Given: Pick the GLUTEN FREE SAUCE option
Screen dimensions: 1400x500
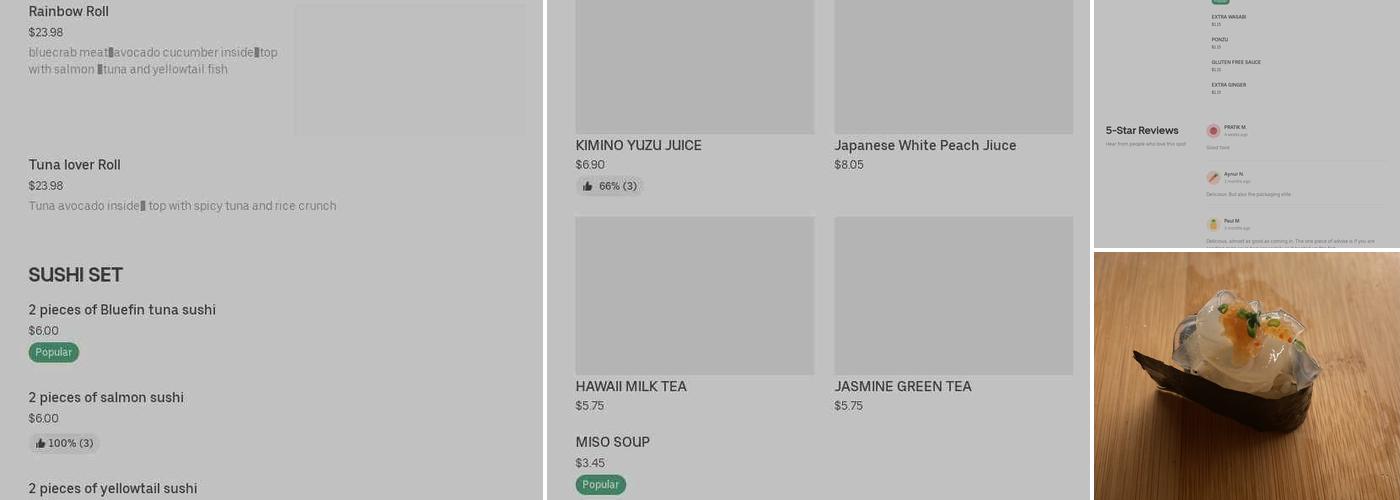Looking at the screenshot, I should (x=1236, y=62).
